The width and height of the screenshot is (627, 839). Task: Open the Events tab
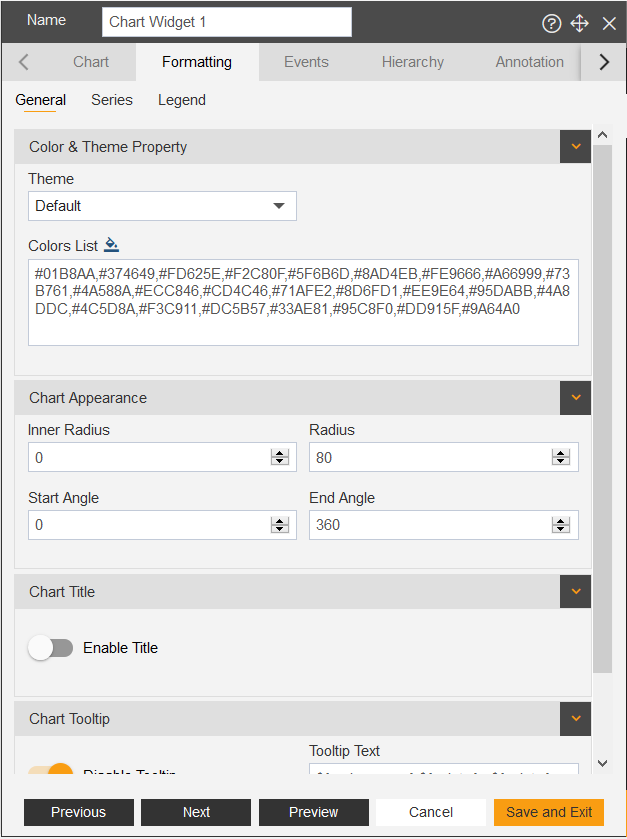306,62
